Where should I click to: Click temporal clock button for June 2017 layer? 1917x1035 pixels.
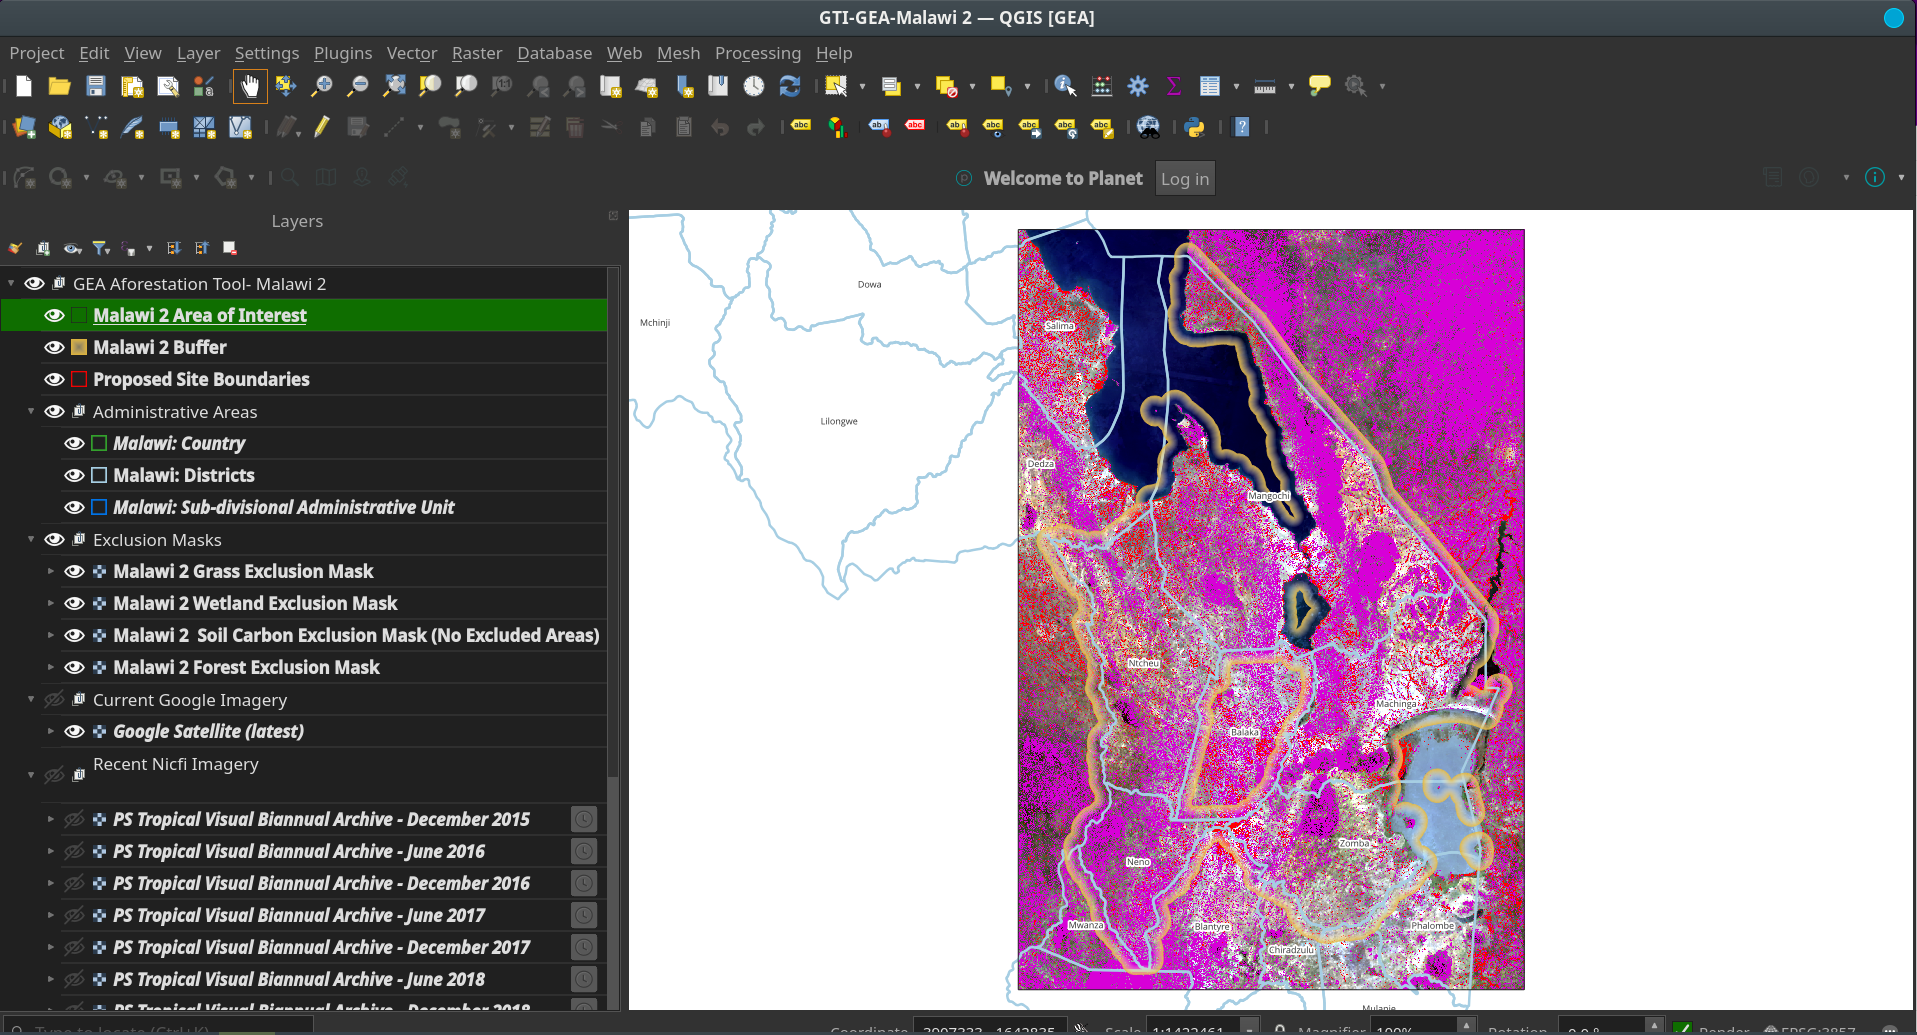pos(584,915)
